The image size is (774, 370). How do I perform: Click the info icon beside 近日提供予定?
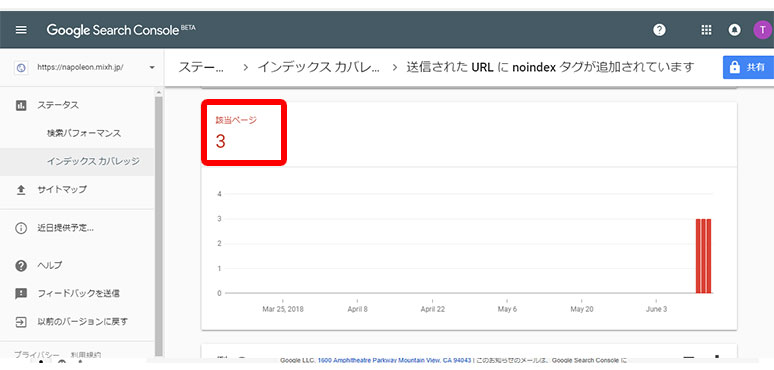point(21,228)
